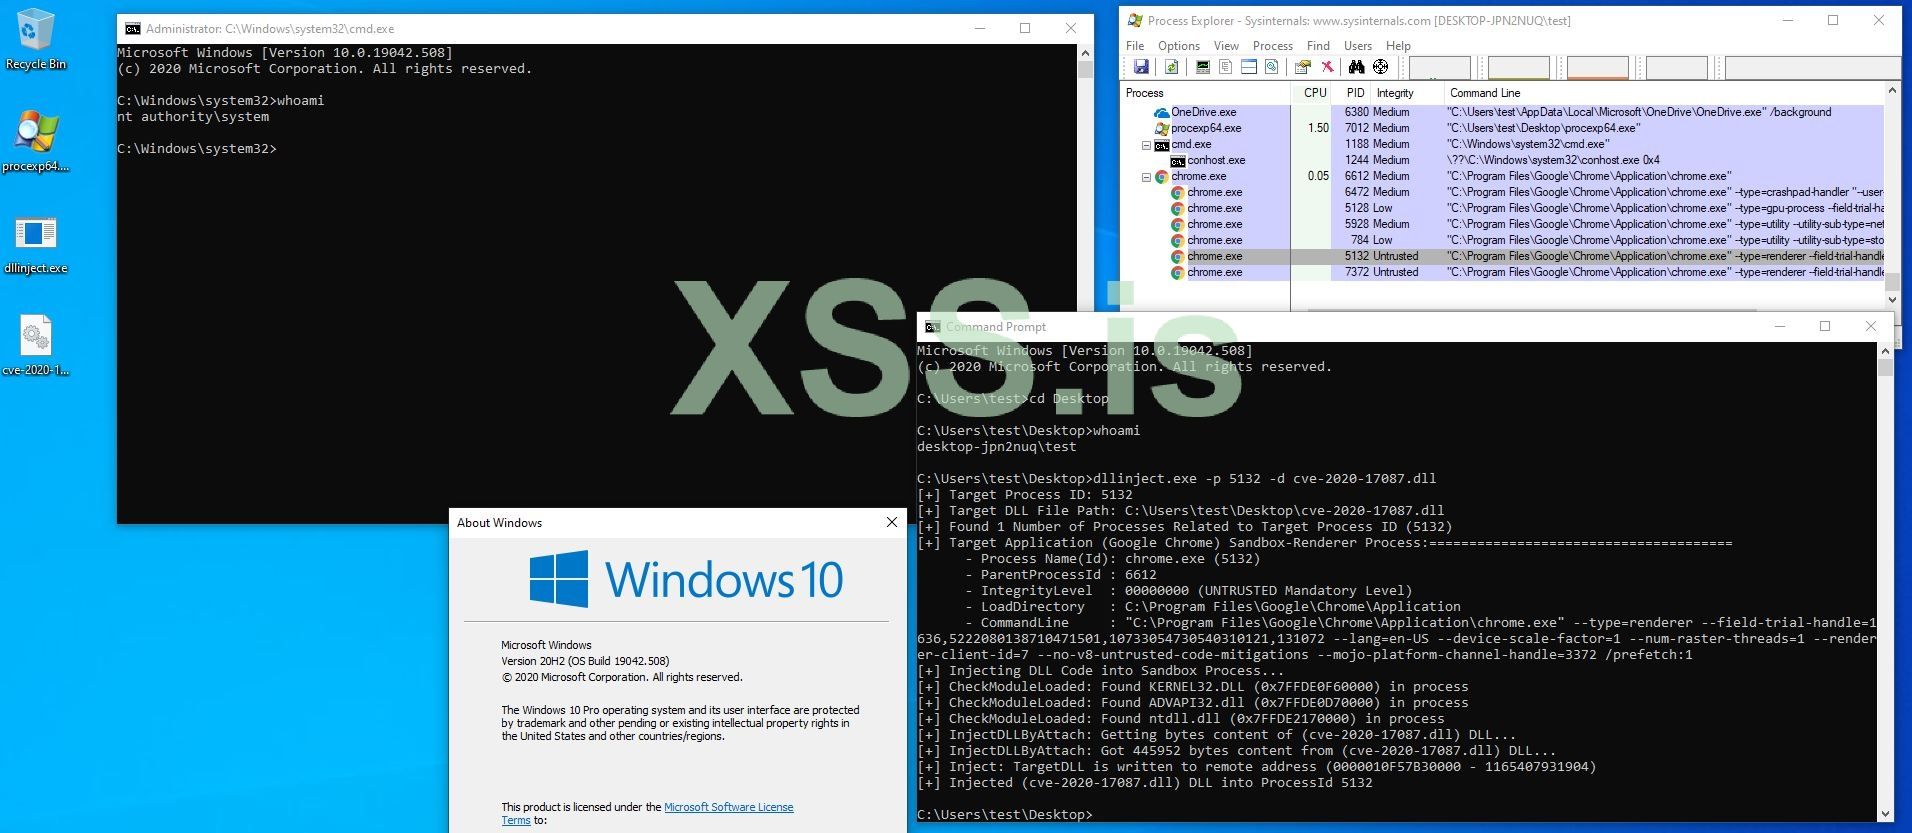This screenshot has width=1912, height=833.
Task: Click 'Injected (cve-2020-17087.dll)' output line
Action: point(1145,783)
